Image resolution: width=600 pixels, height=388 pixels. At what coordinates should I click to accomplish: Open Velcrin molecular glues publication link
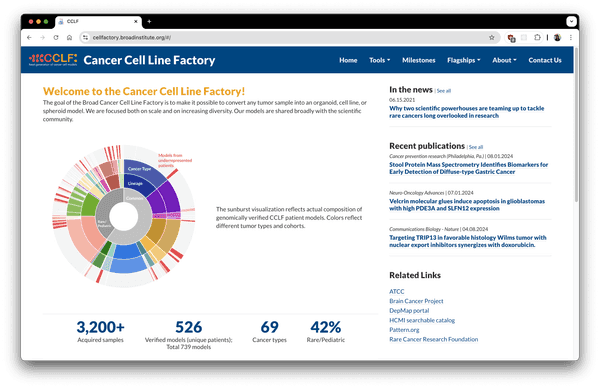pyautogui.click(x=467, y=205)
